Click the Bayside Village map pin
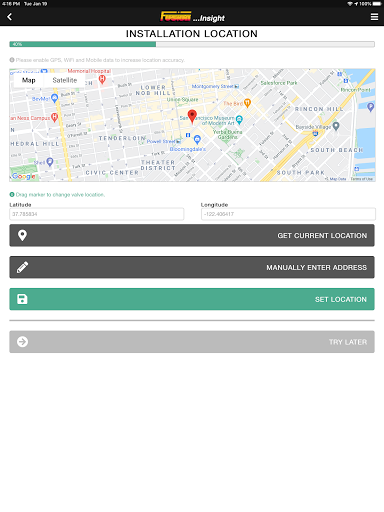Viewport: 384px width, 512px height. point(336,126)
